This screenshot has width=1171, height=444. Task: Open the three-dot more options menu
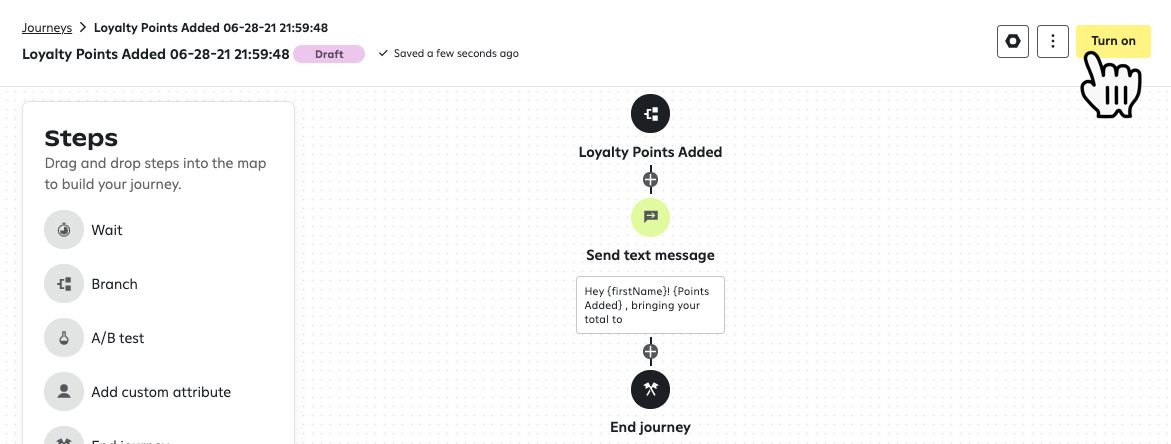[1052, 41]
